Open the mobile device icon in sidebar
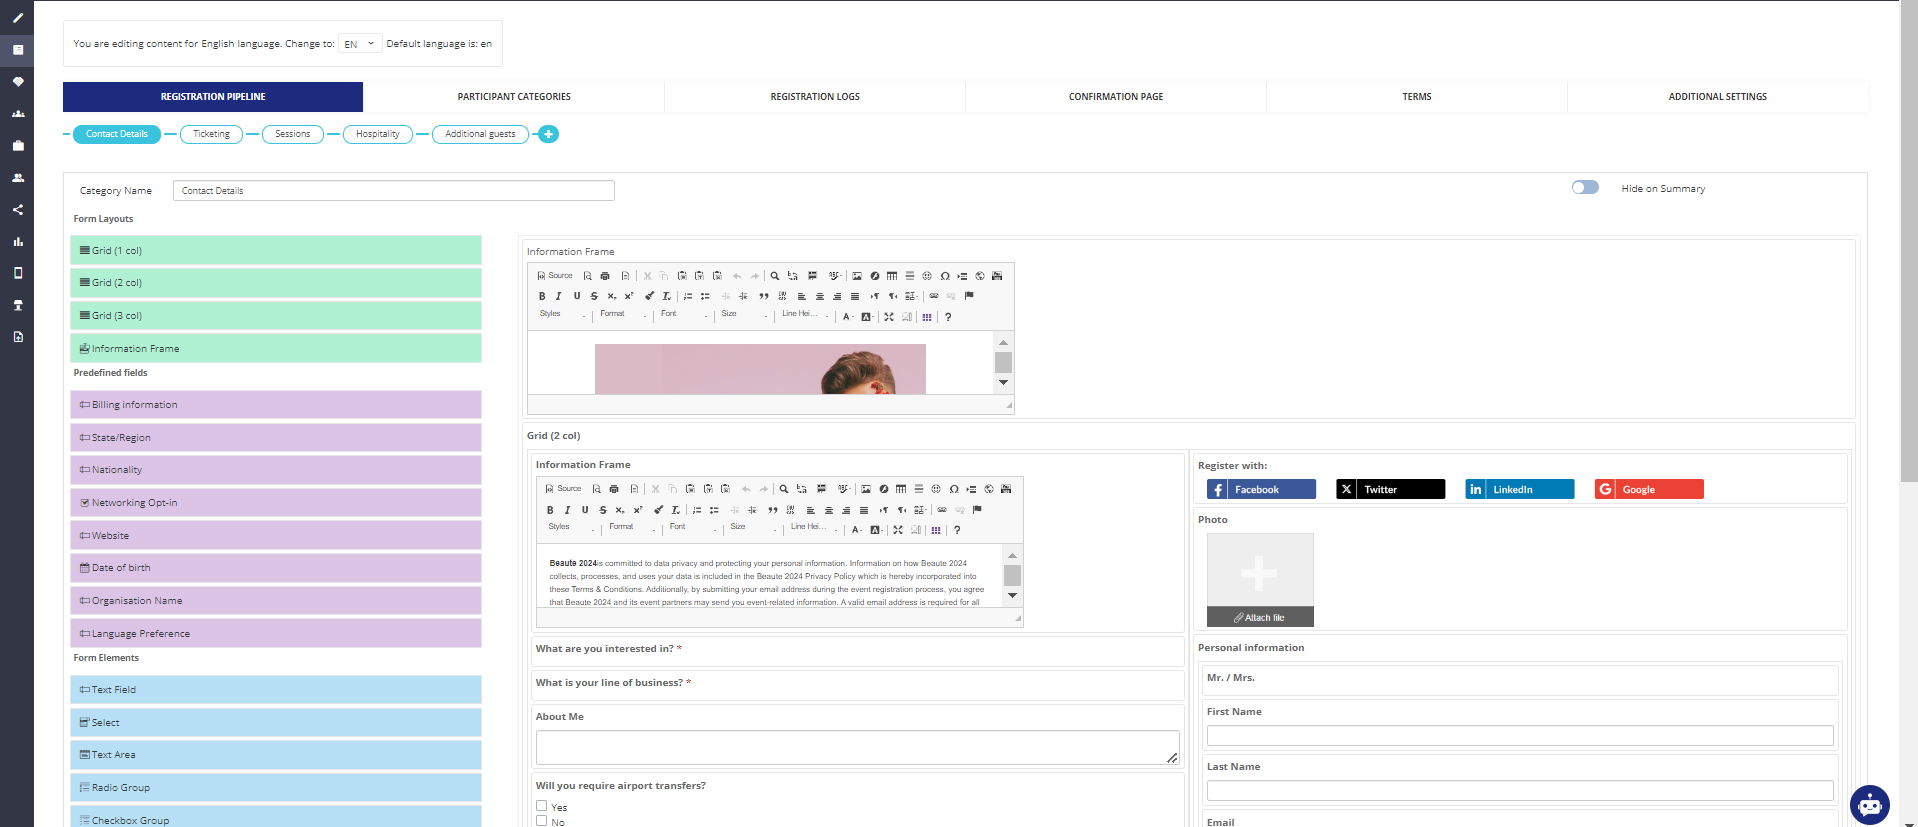 [17, 273]
